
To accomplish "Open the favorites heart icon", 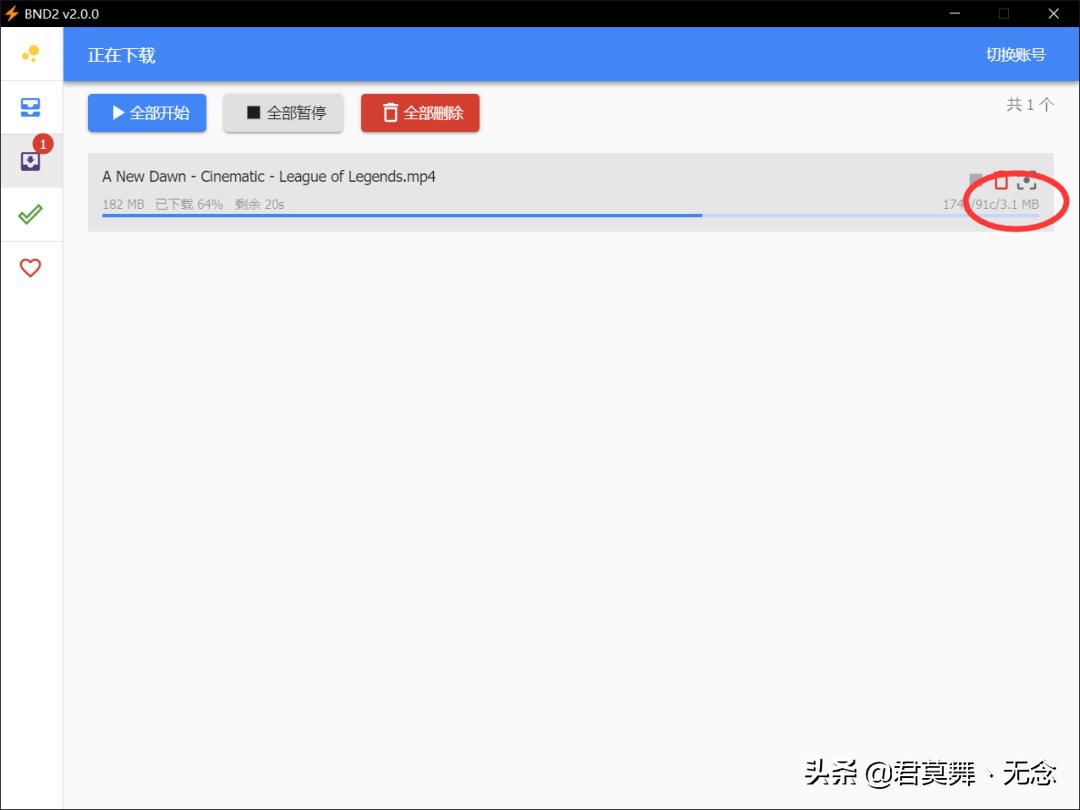I will (x=30, y=267).
